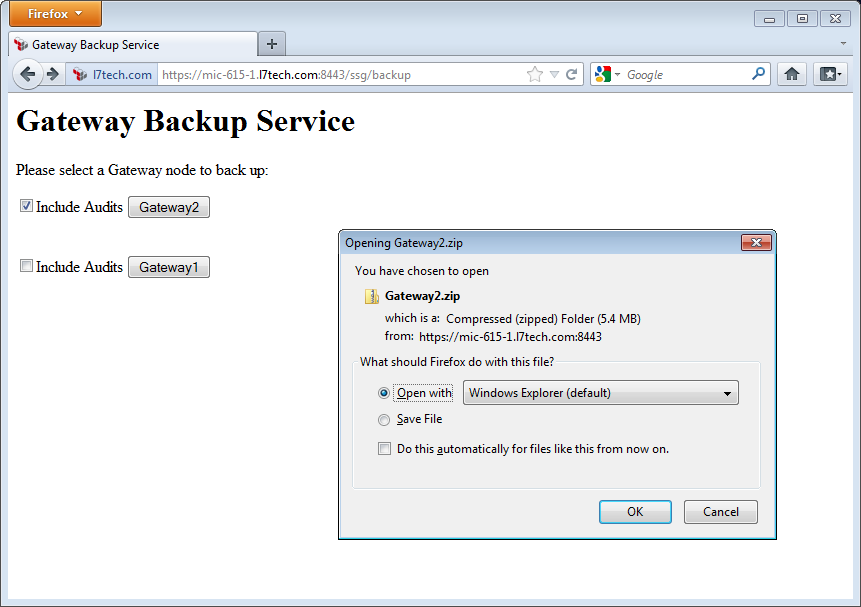Go back using the back arrow
The image size is (861, 607).
[x=27, y=74]
